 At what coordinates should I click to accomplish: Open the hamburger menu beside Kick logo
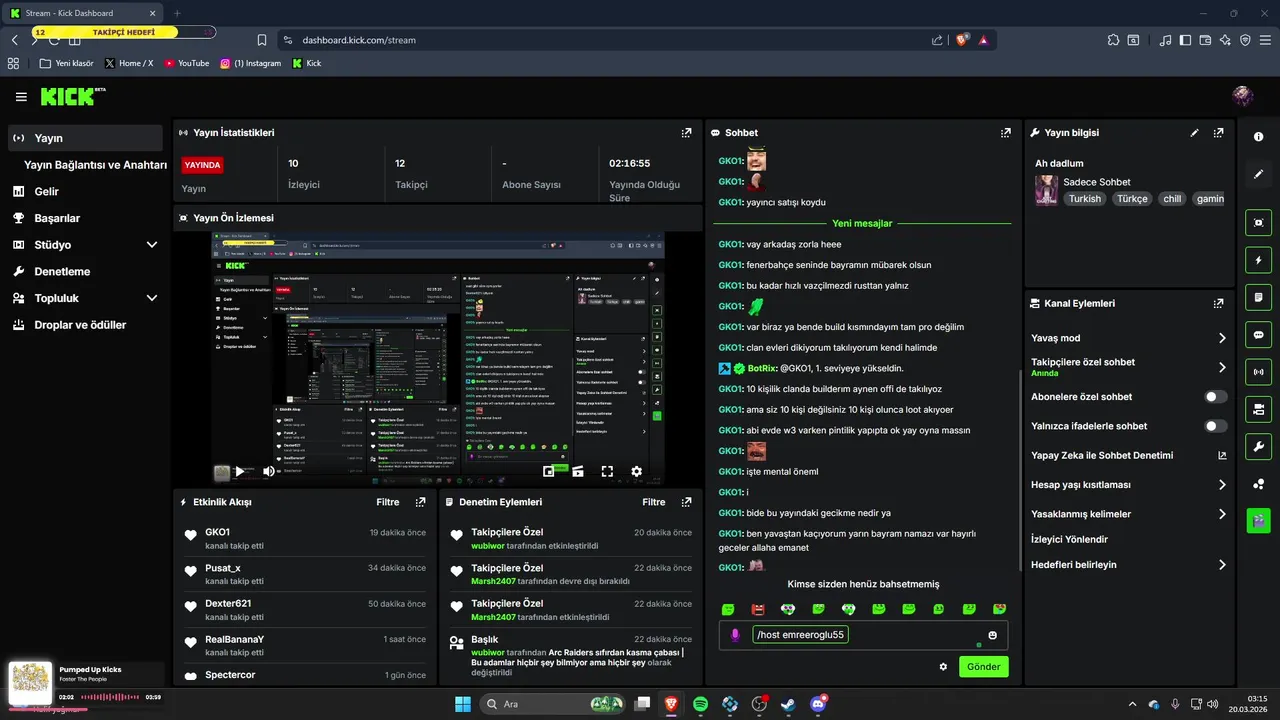[21, 97]
